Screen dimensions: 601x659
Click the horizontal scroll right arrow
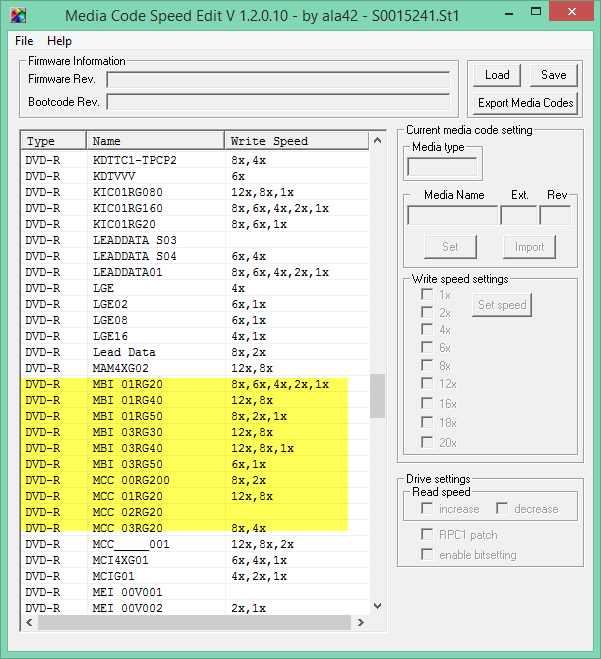click(x=361, y=622)
